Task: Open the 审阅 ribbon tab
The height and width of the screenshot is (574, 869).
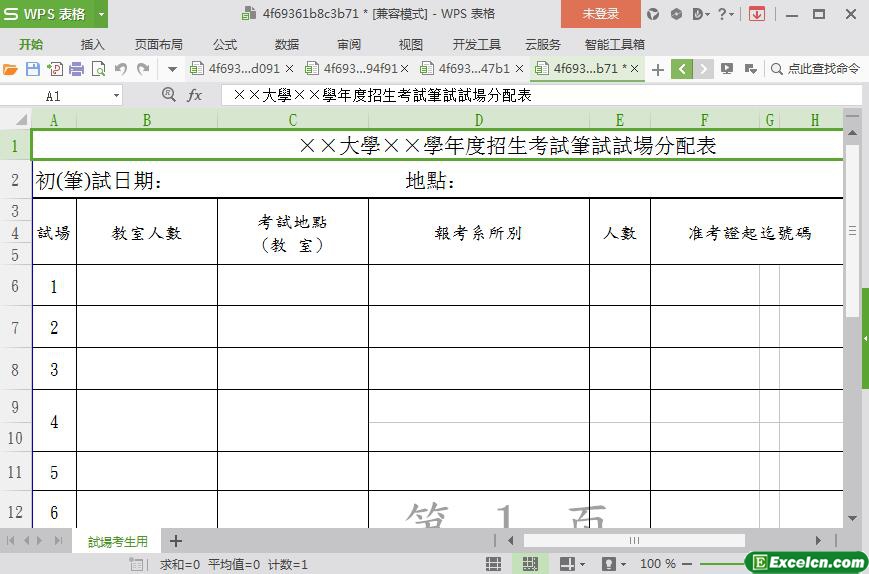Action: 349,44
